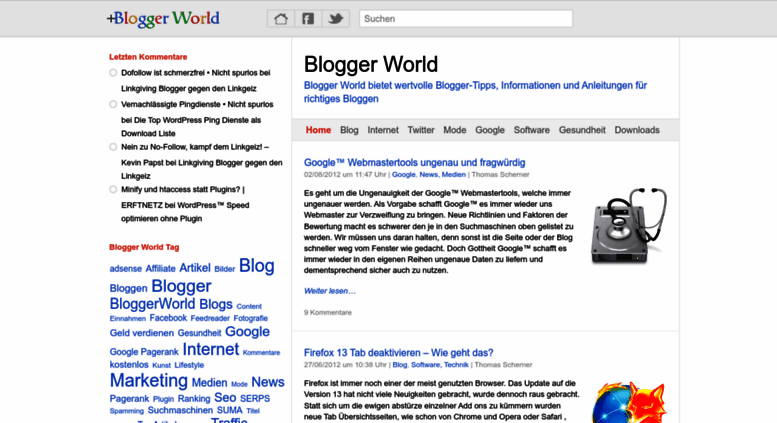Click the Blogger World logo
This screenshot has height=423, width=777.
tap(163, 19)
